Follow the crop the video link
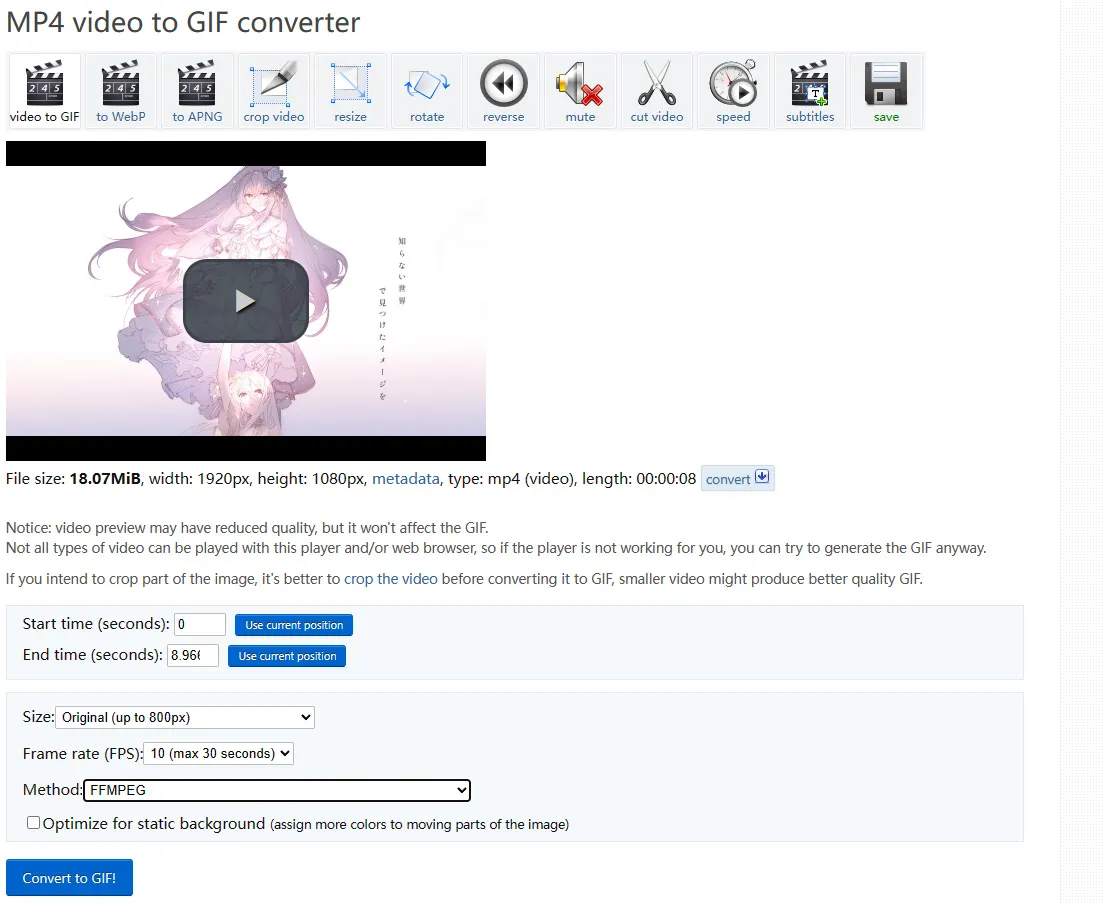 [x=390, y=579]
